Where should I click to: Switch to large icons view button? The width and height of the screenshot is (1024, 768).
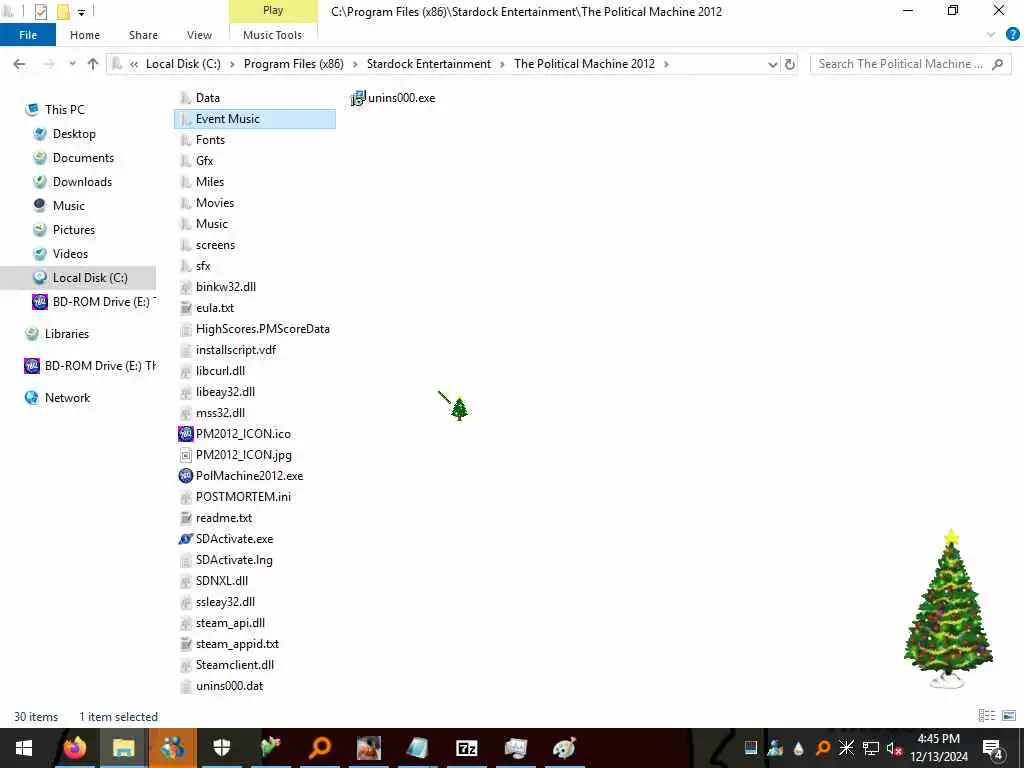[1009, 716]
